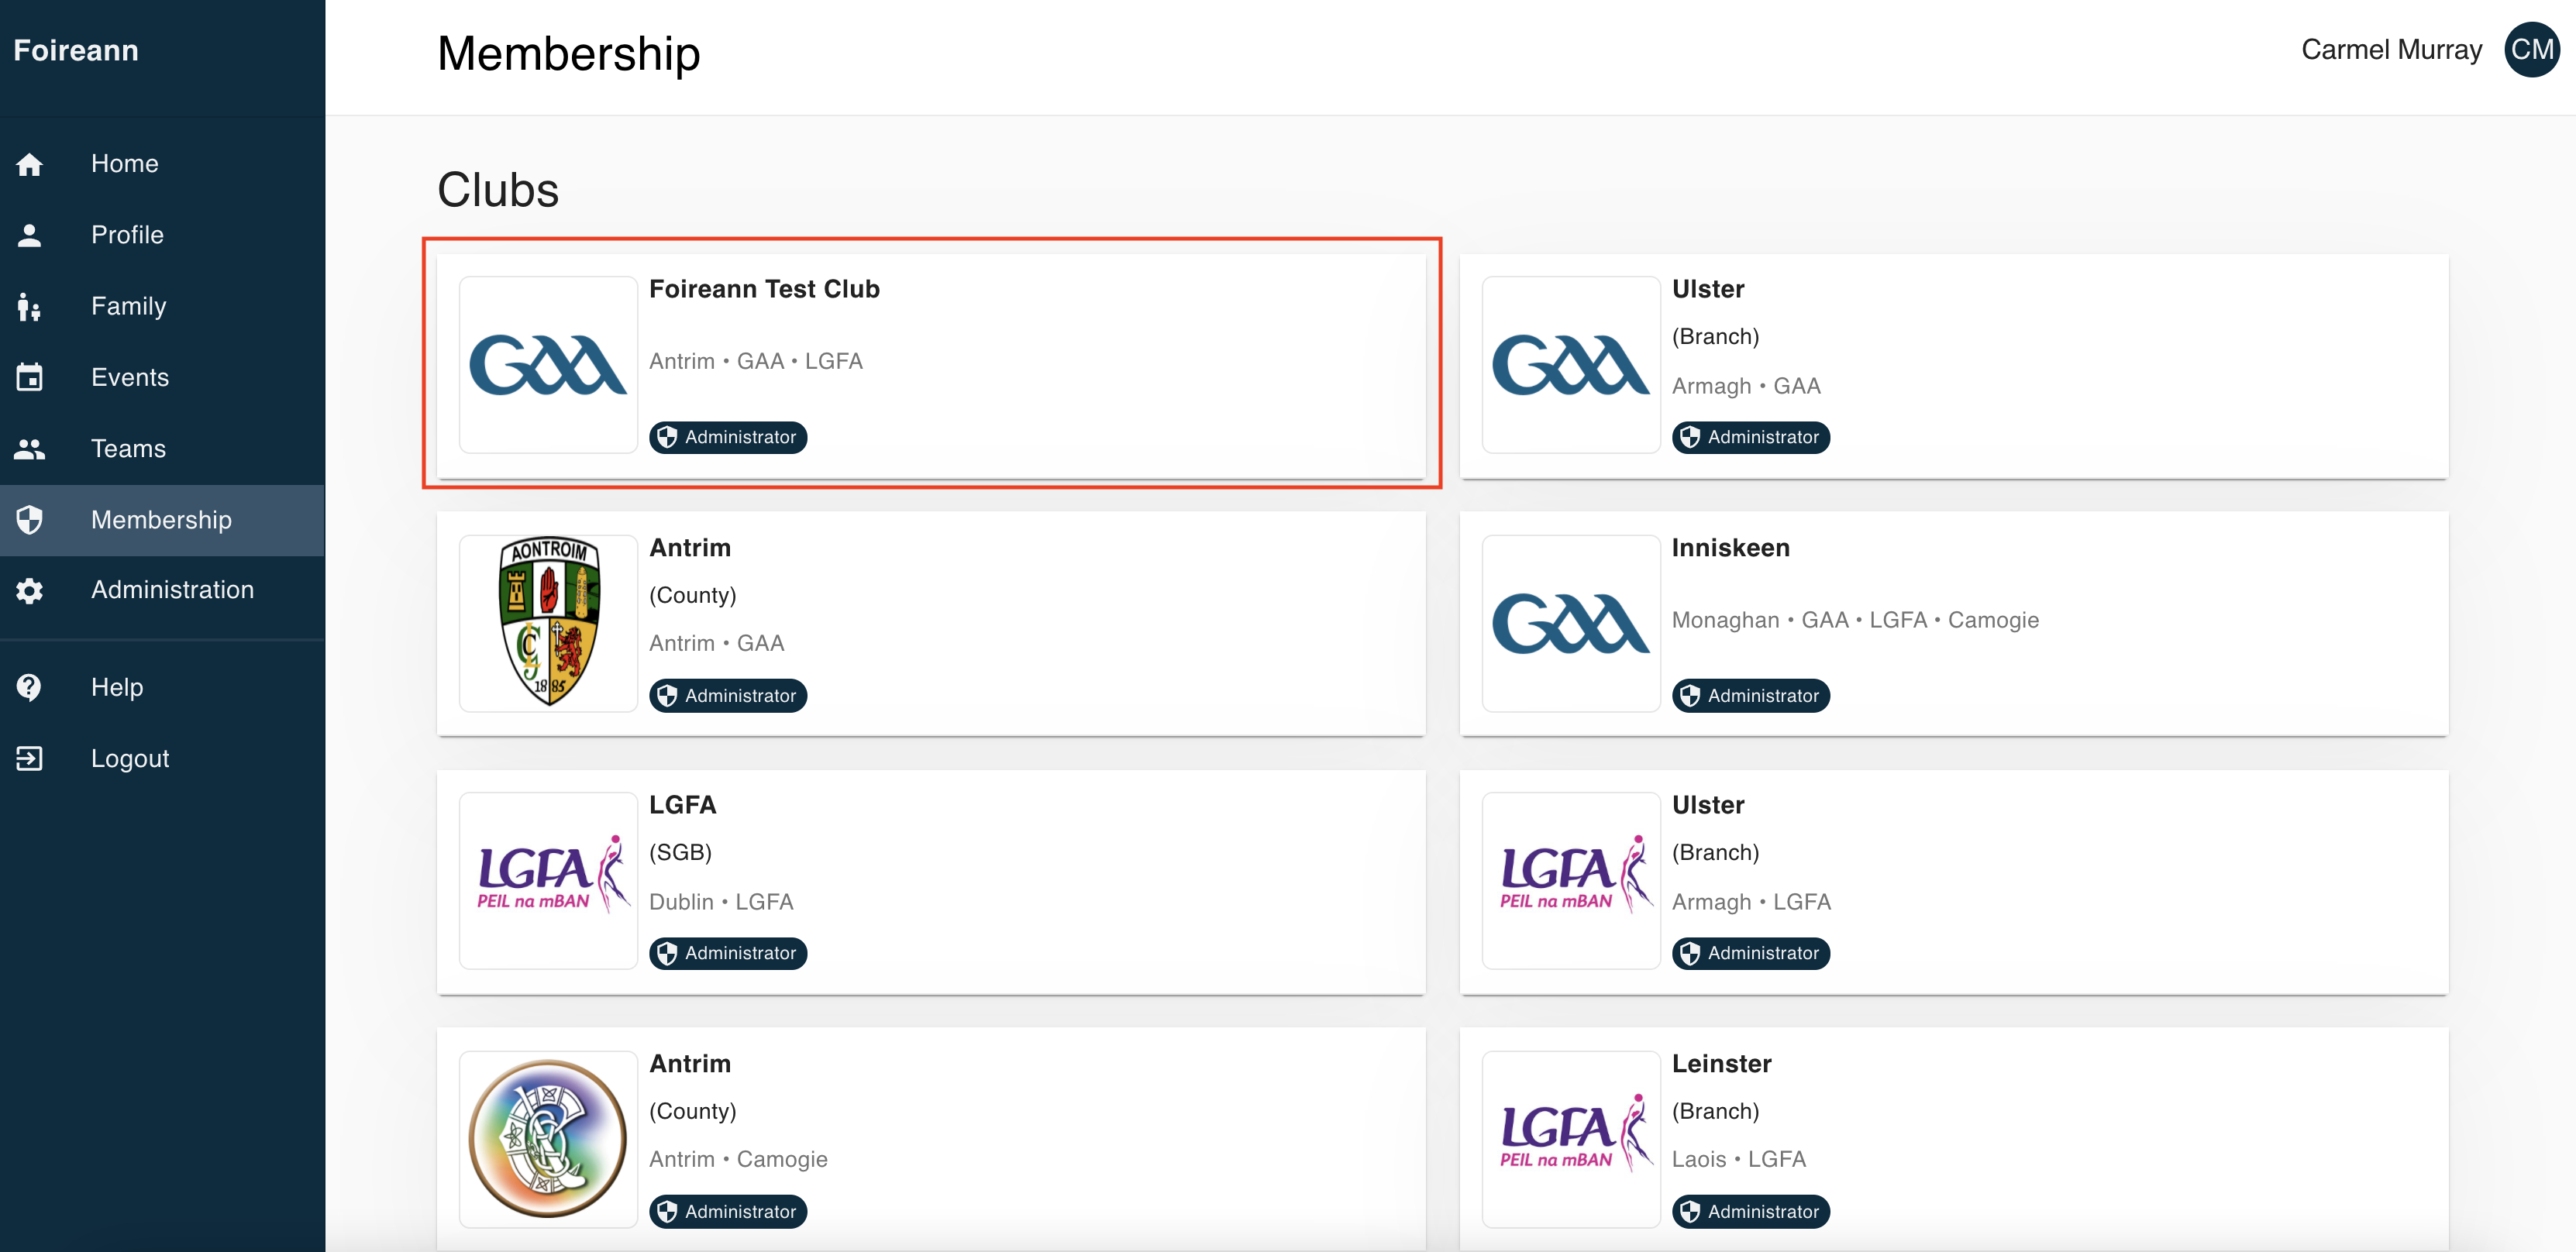Open the Foireann Test Club card
2576x1252 pixels.
931,366
